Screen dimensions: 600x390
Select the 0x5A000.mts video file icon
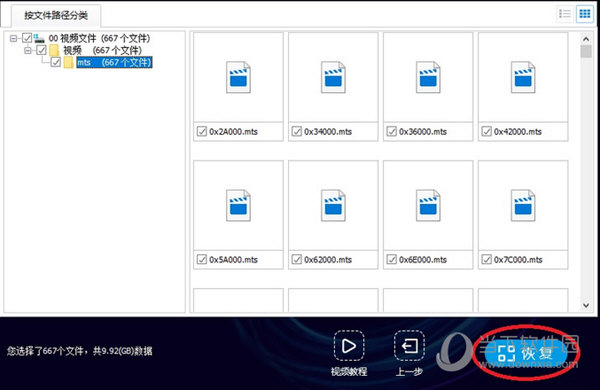click(x=238, y=205)
